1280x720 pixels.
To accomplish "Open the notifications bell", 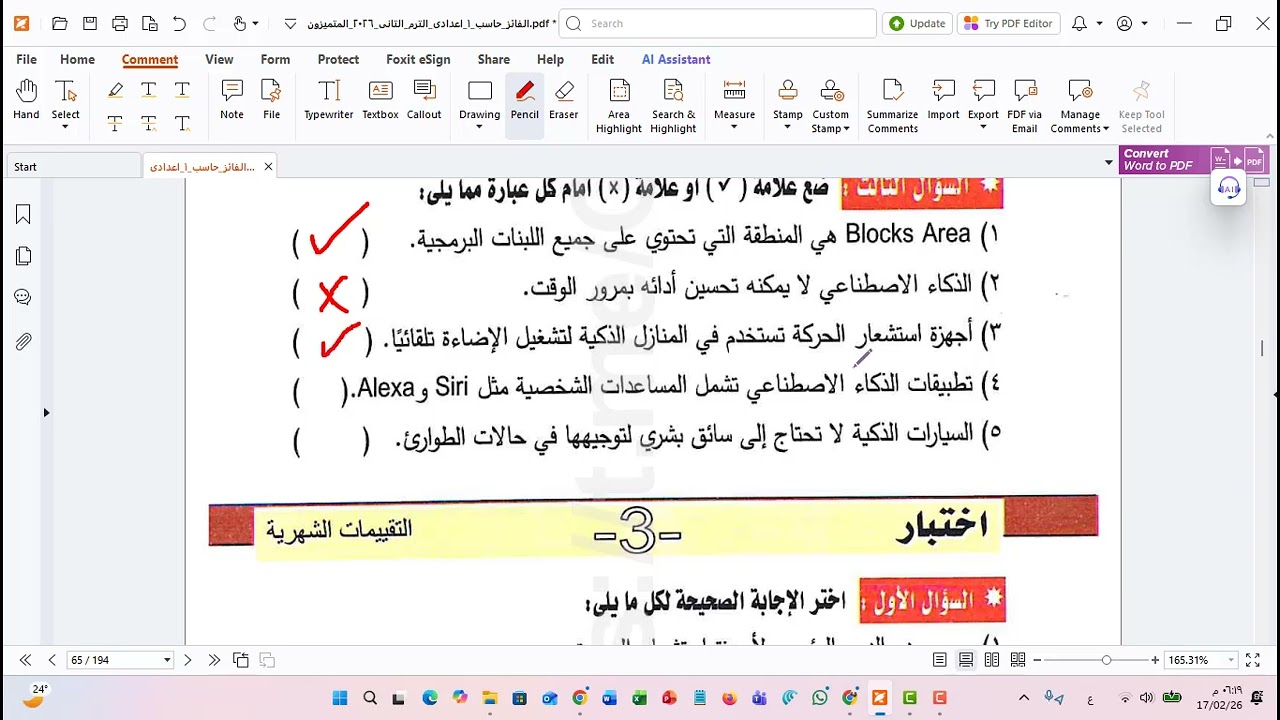I will pos(1079,23).
